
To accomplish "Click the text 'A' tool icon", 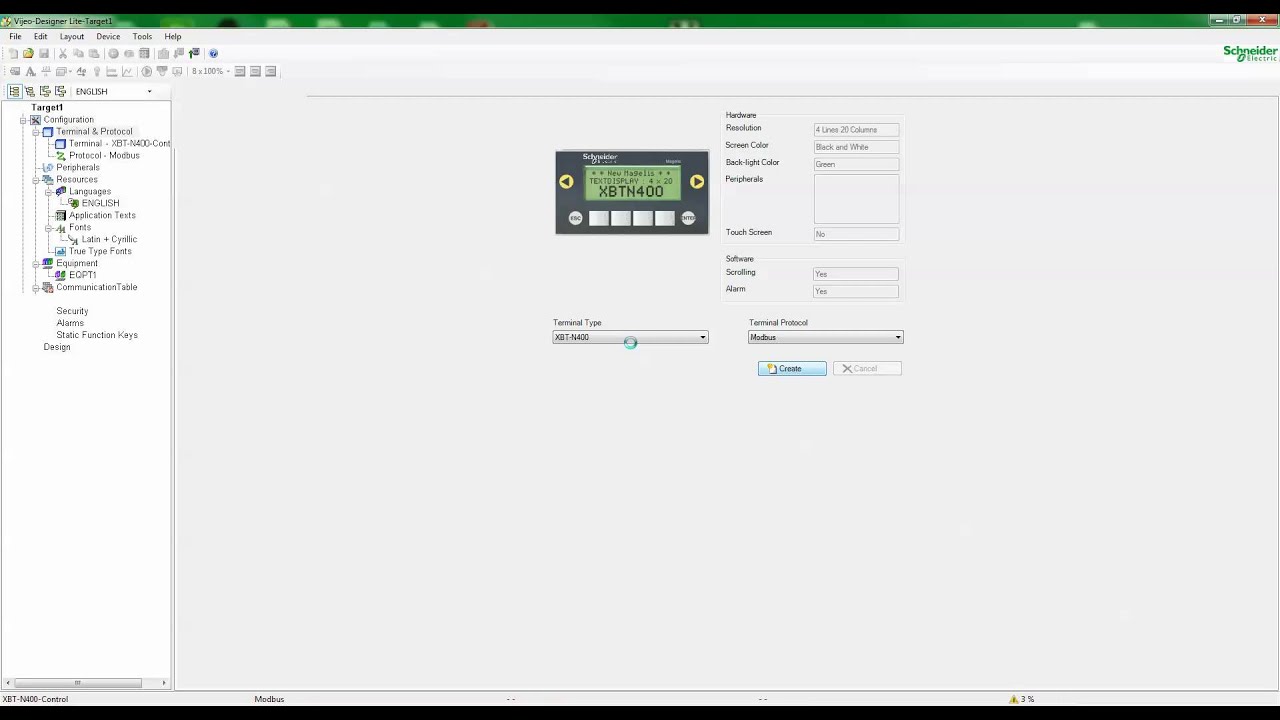I will pyautogui.click(x=31, y=71).
